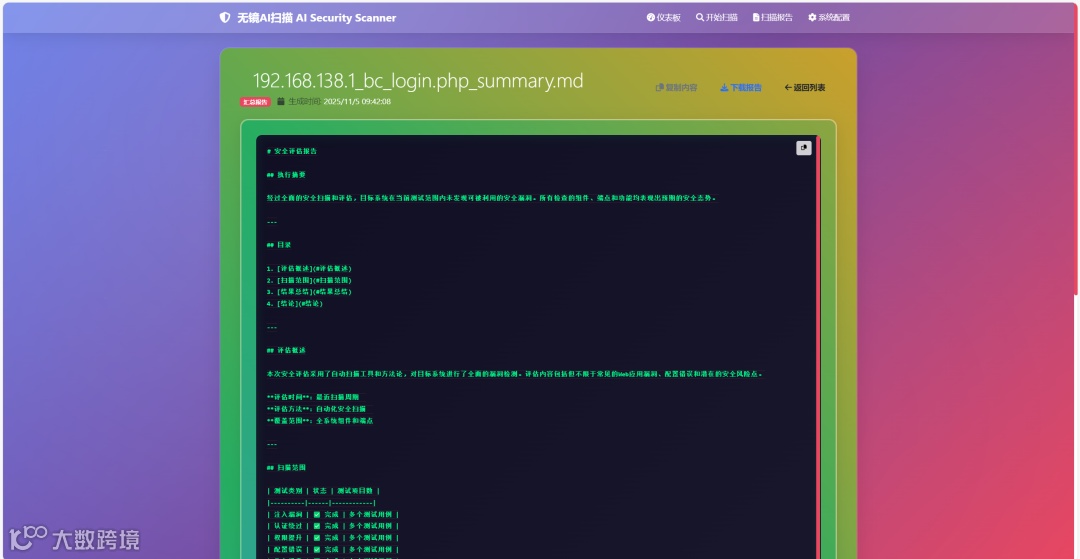Click the '## 目录' heading line
Screen dimensions: 1080x559
279,244
